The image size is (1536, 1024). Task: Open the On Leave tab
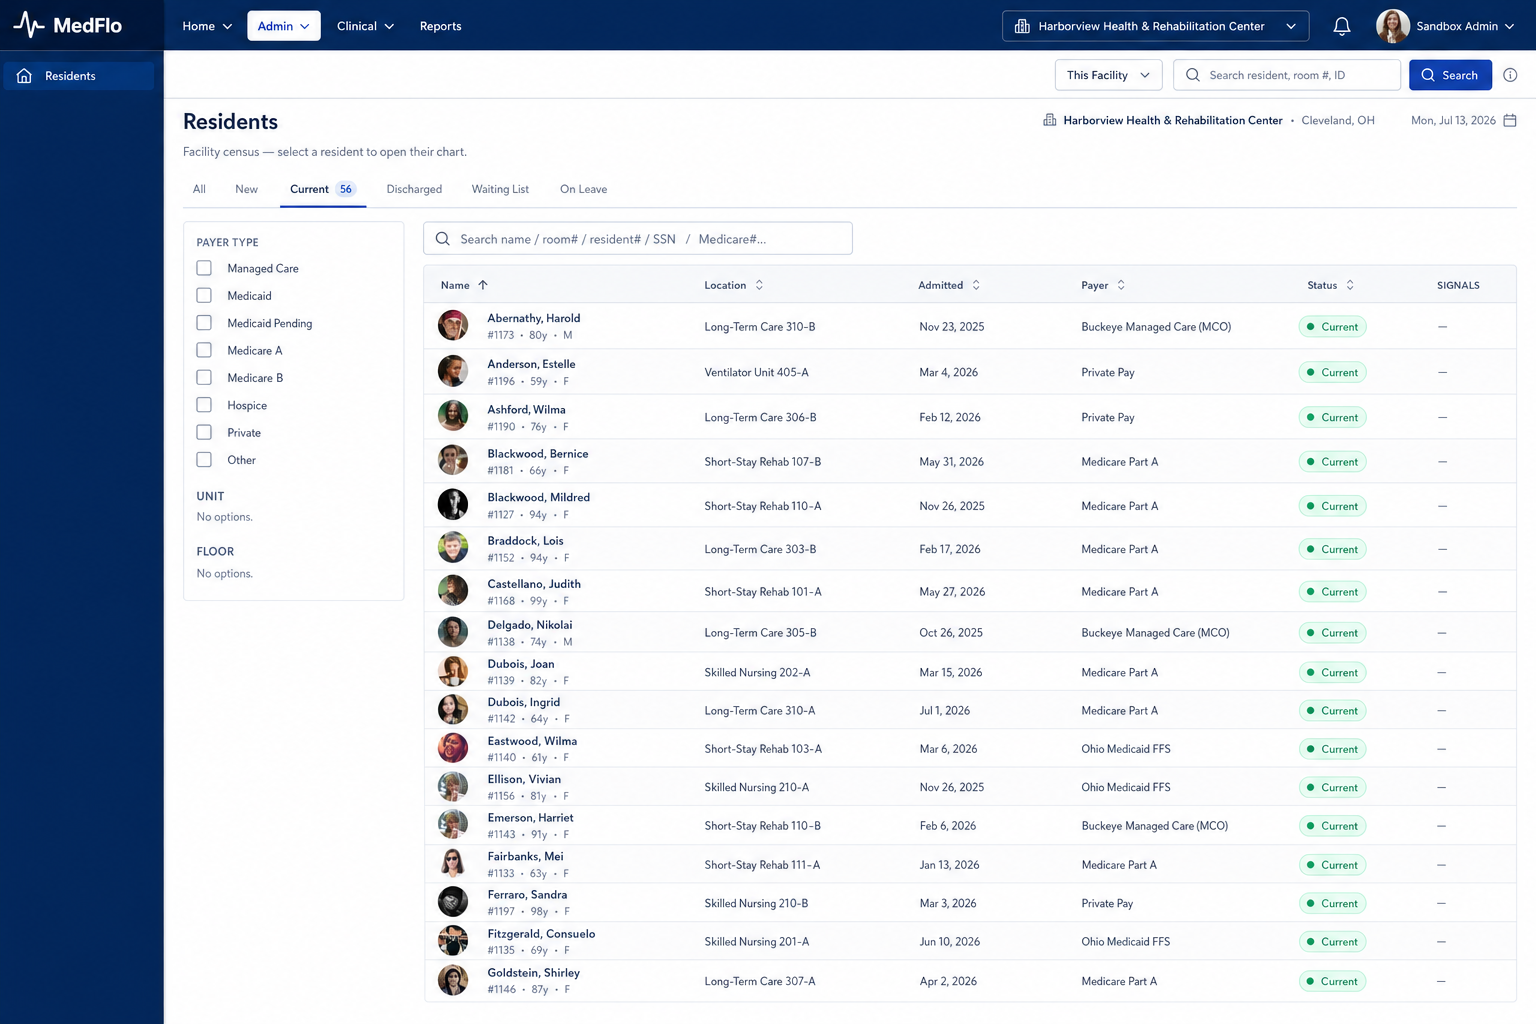(583, 189)
